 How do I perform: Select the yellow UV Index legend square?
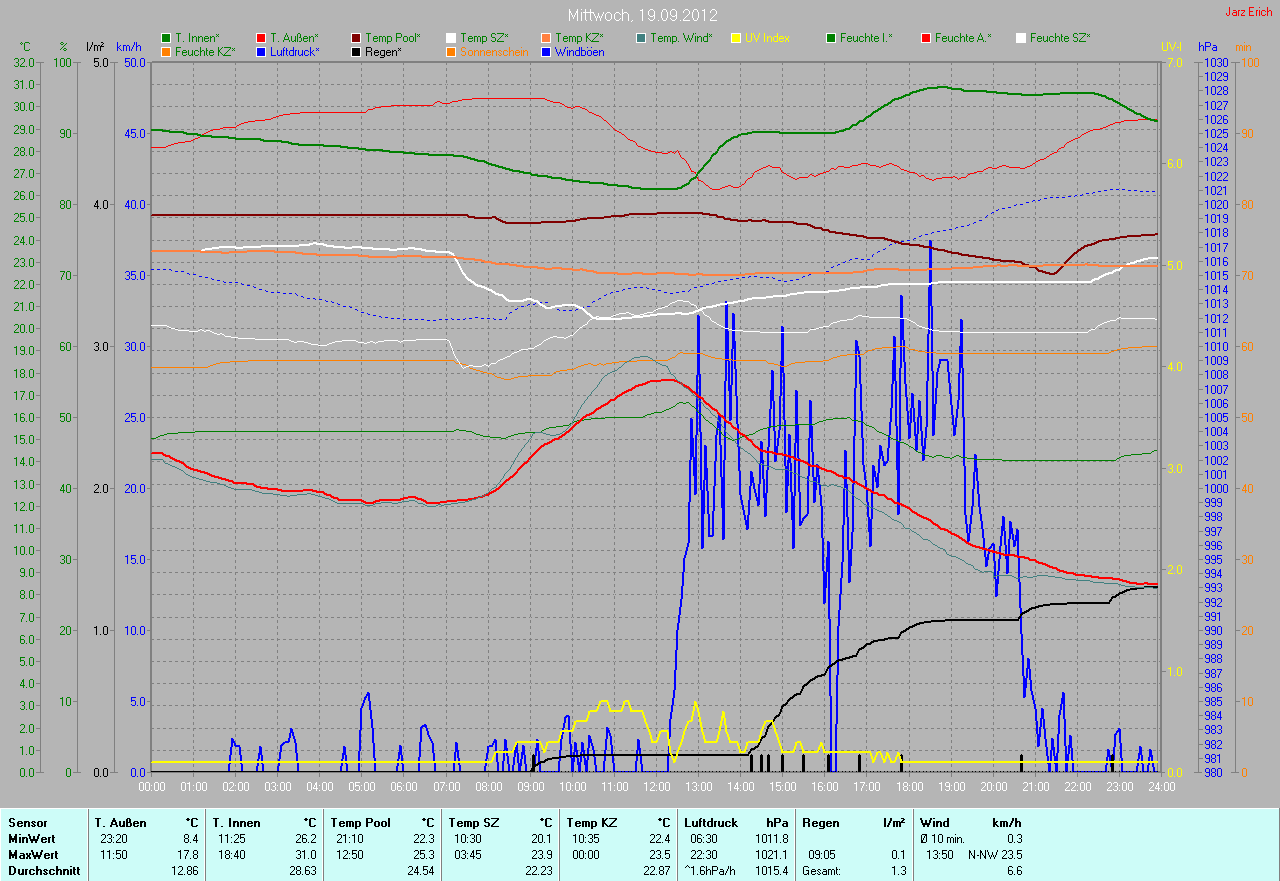click(x=736, y=37)
